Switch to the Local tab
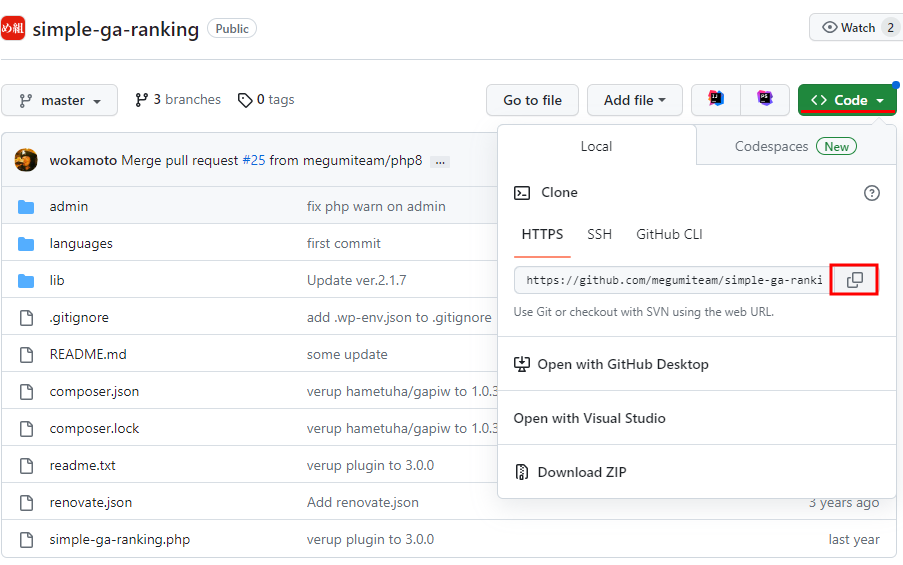The image size is (903, 565). point(597,146)
